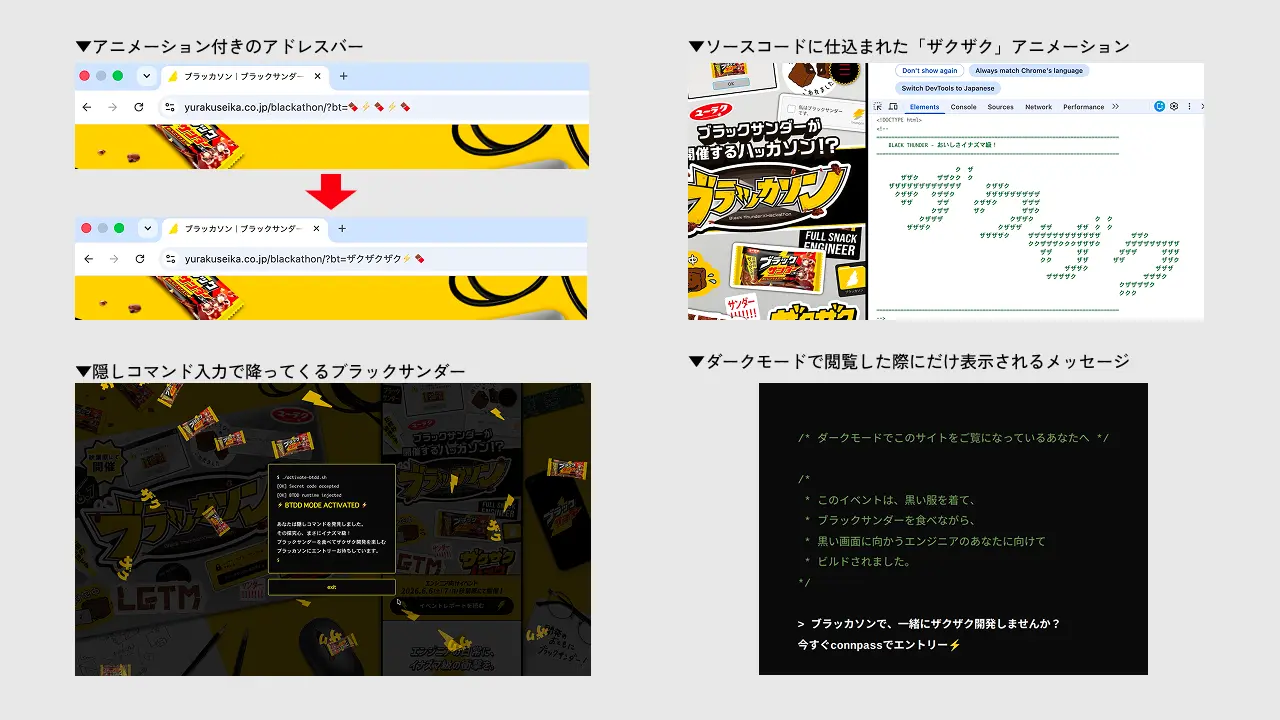Open DevTools settings gear

[1174, 106]
